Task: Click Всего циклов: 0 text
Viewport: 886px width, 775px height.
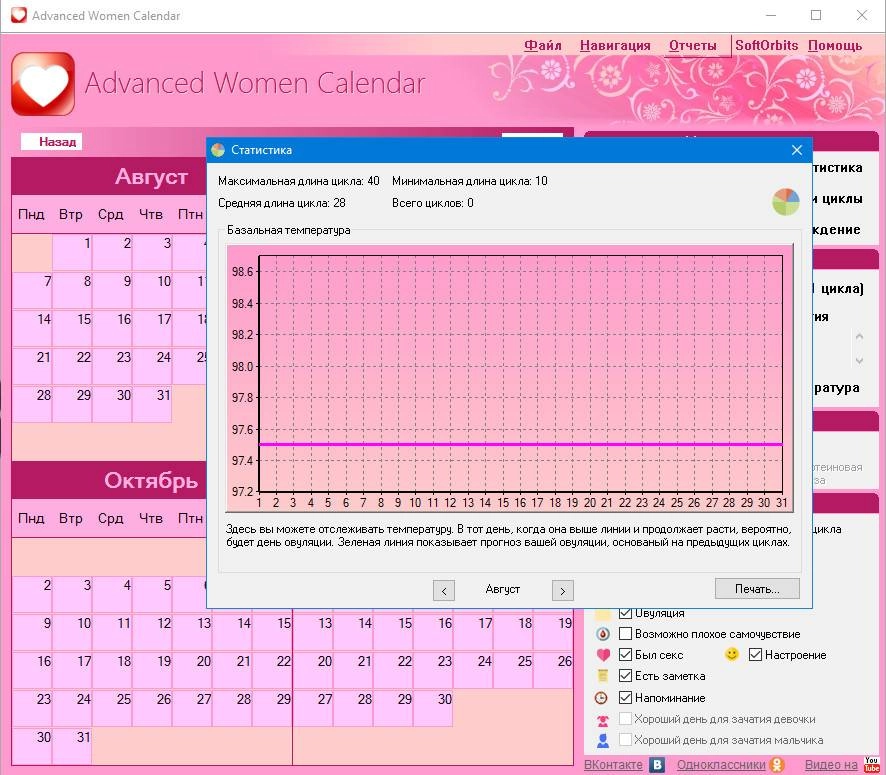Action: pos(432,203)
